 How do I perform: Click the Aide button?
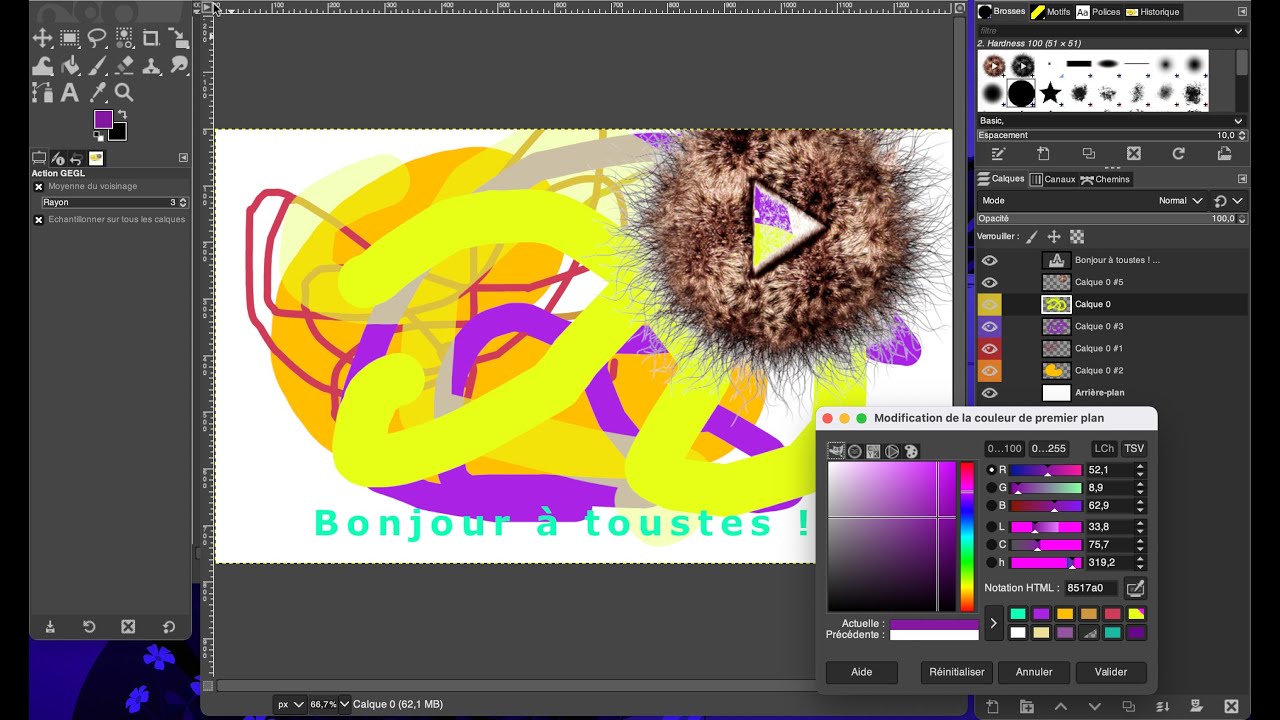862,672
